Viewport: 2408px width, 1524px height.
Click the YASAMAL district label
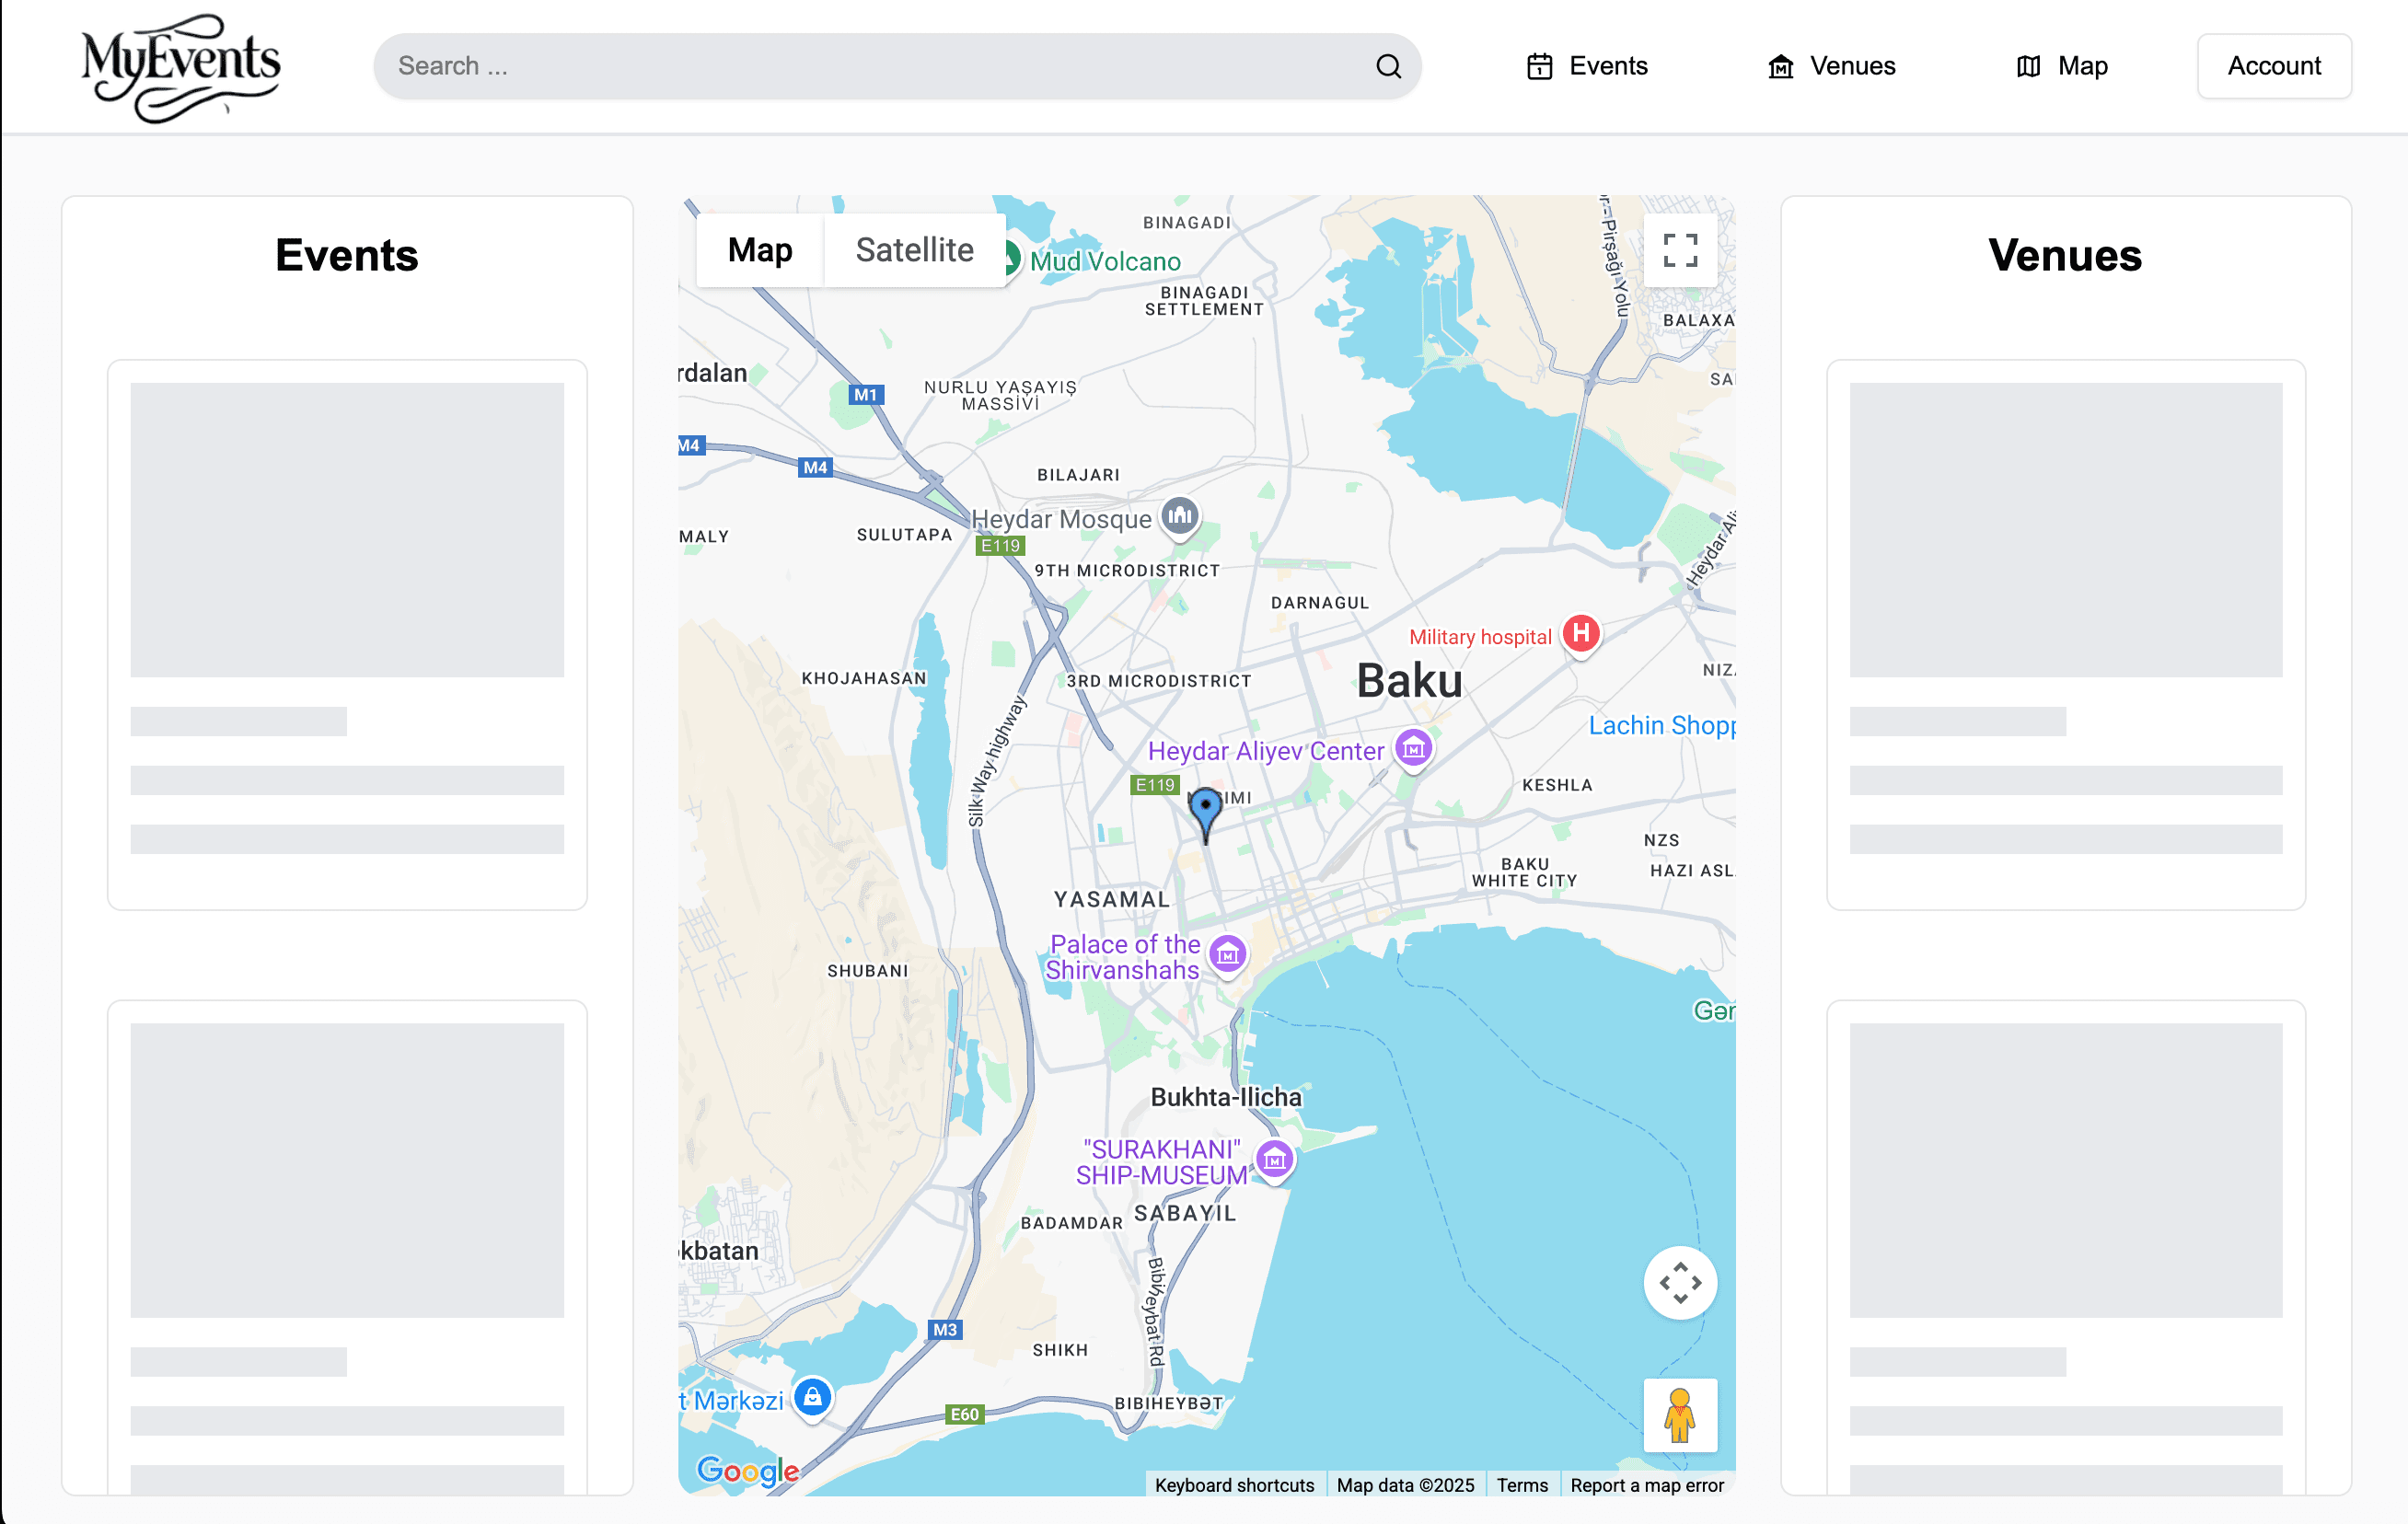(x=1111, y=900)
